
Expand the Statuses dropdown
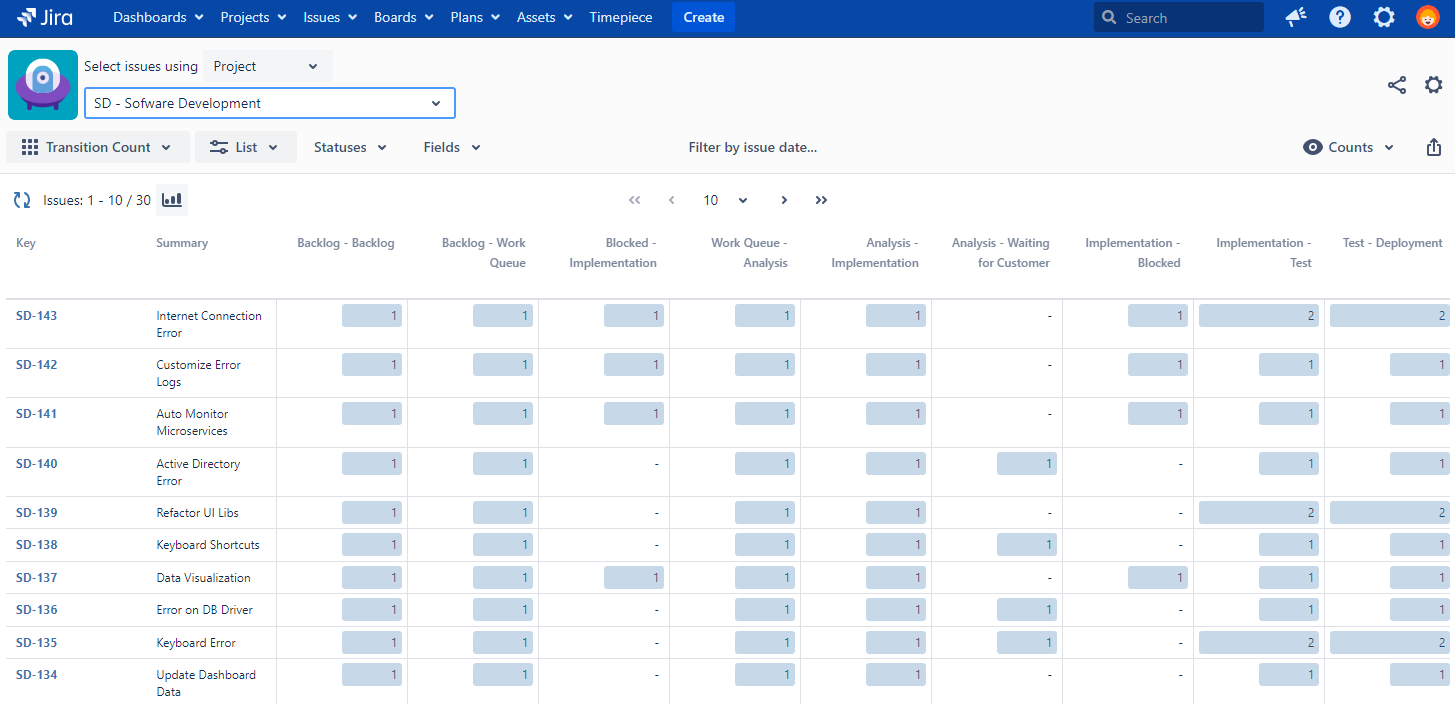(350, 147)
